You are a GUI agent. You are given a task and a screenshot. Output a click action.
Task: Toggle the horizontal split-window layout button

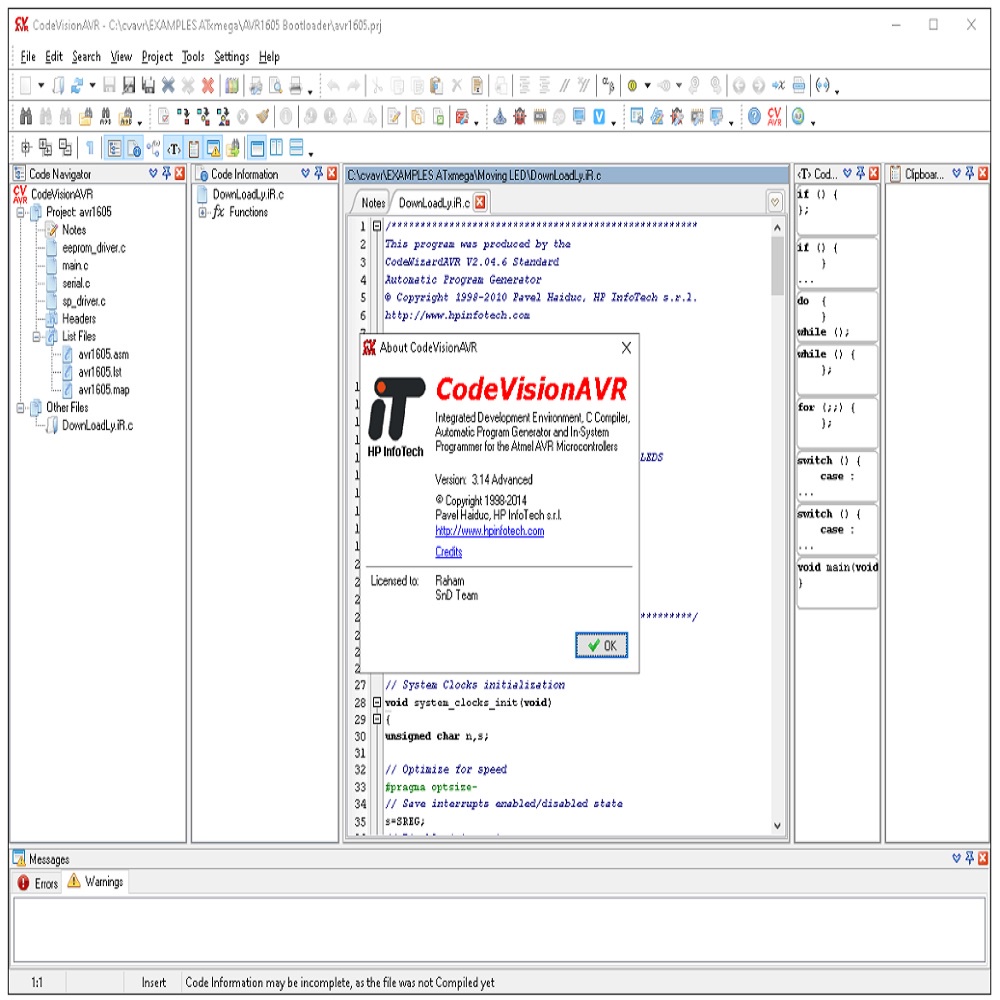point(296,148)
